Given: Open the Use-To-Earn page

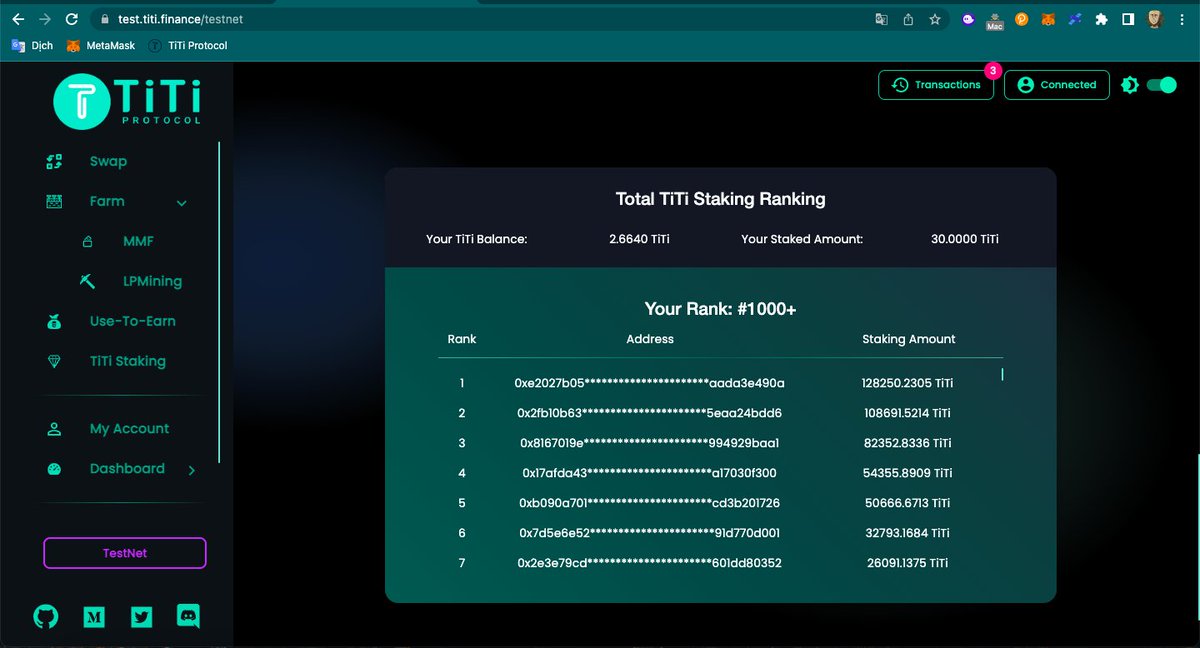Looking at the screenshot, I should tap(132, 321).
